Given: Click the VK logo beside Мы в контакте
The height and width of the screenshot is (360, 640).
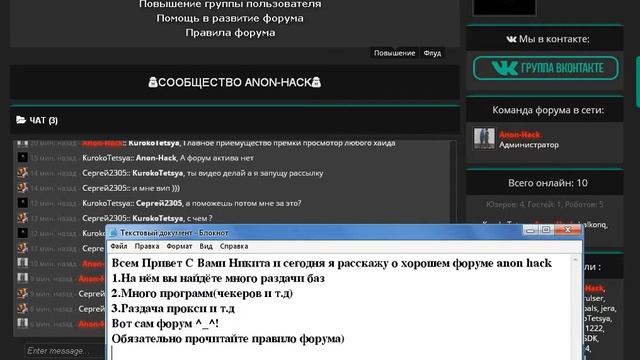Looking at the screenshot, I should (x=511, y=39).
